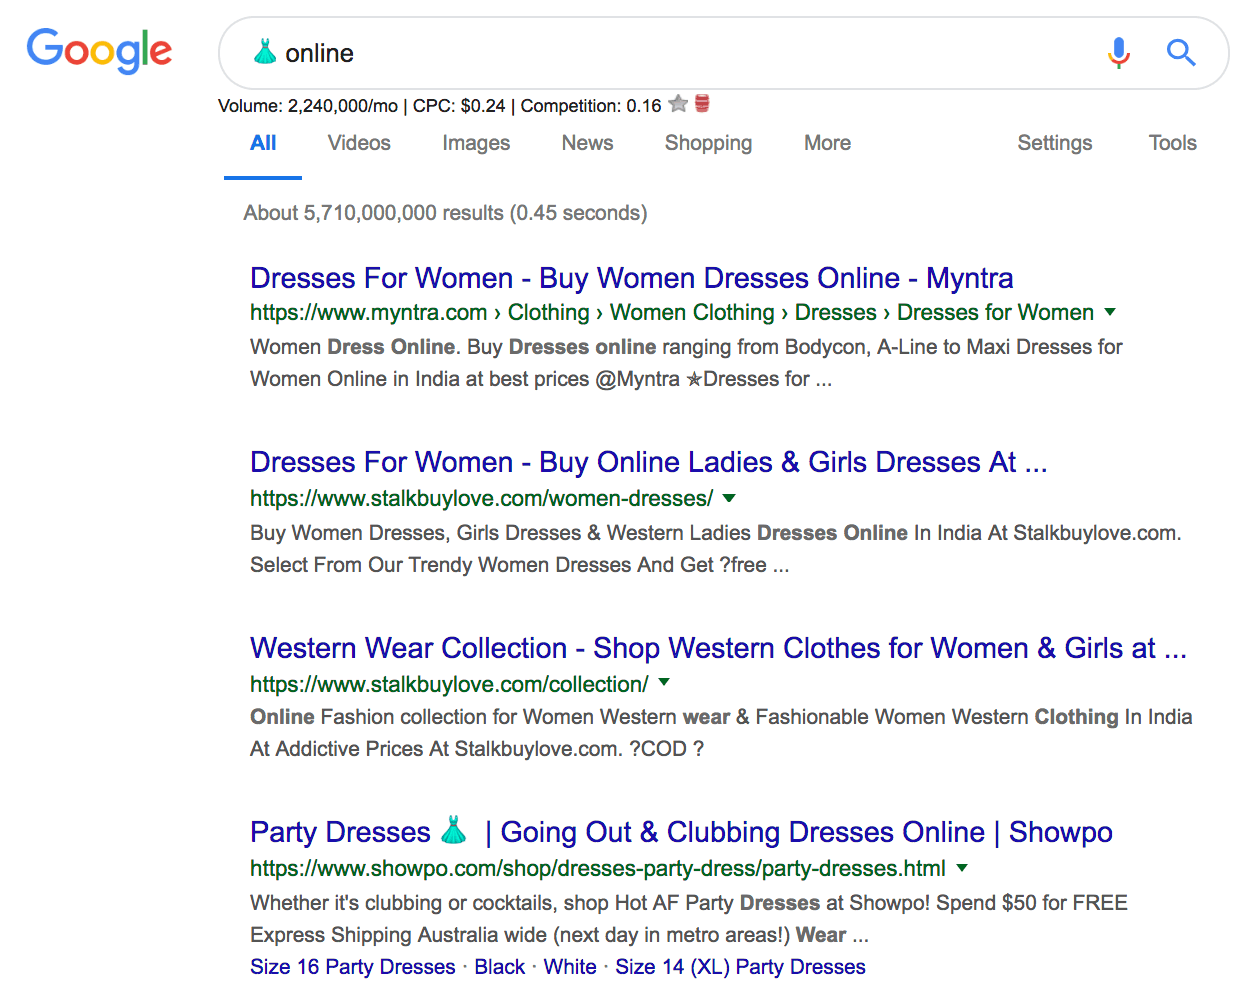
Task: Click the red database icon beside the star
Action: click(x=702, y=104)
